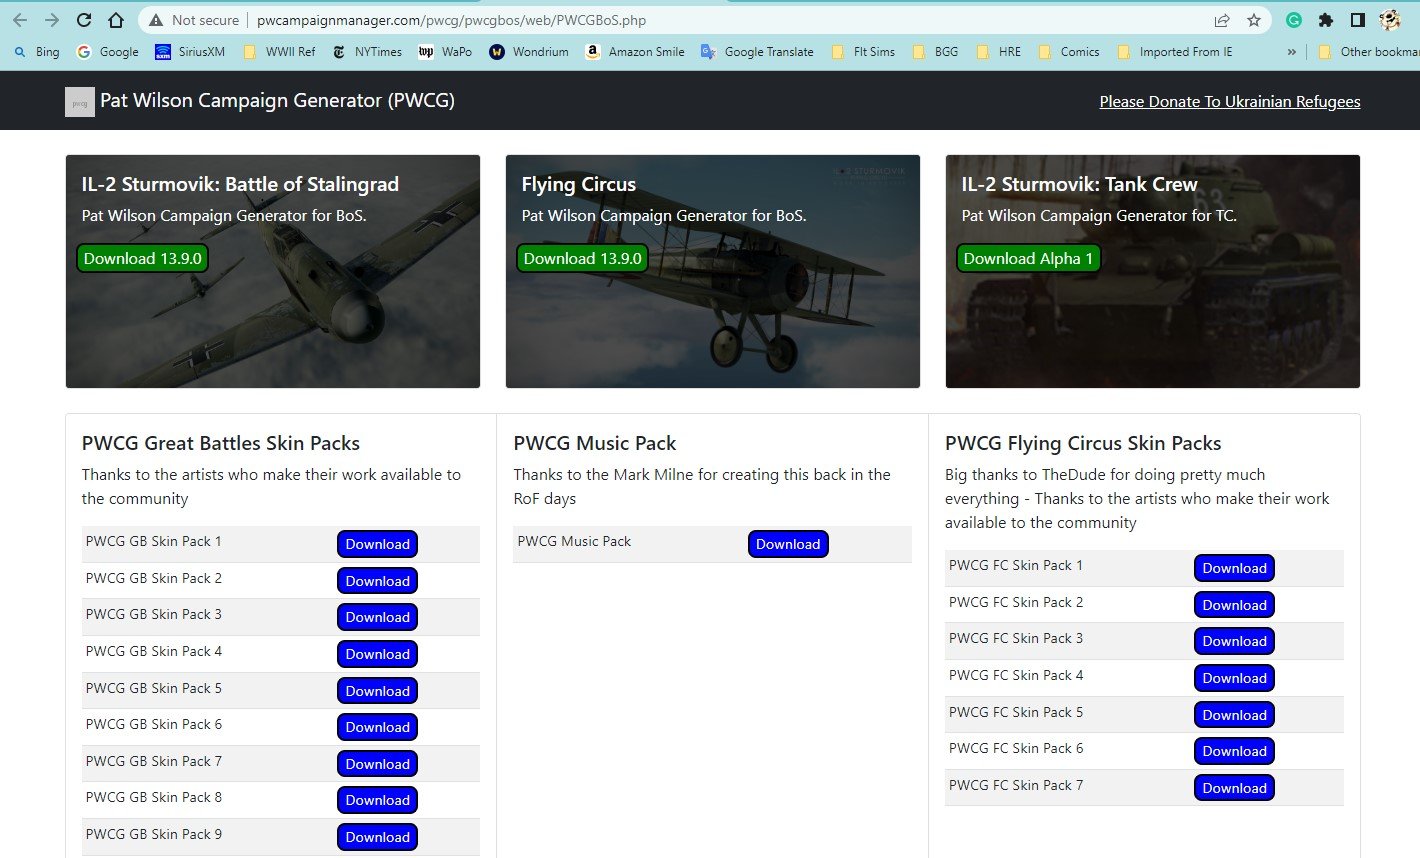Download 13.9.0 for Flying Circus
Image resolution: width=1420 pixels, height=858 pixels.
click(583, 258)
